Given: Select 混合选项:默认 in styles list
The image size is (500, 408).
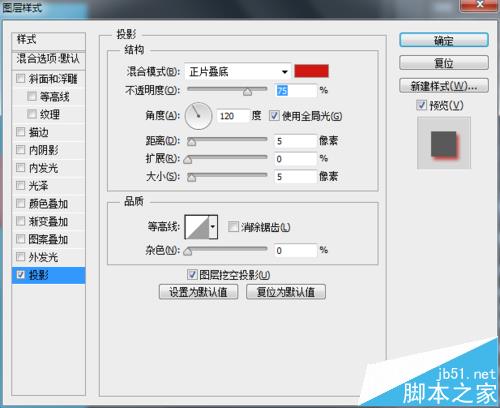Looking at the screenshot, I should (48, 59).
